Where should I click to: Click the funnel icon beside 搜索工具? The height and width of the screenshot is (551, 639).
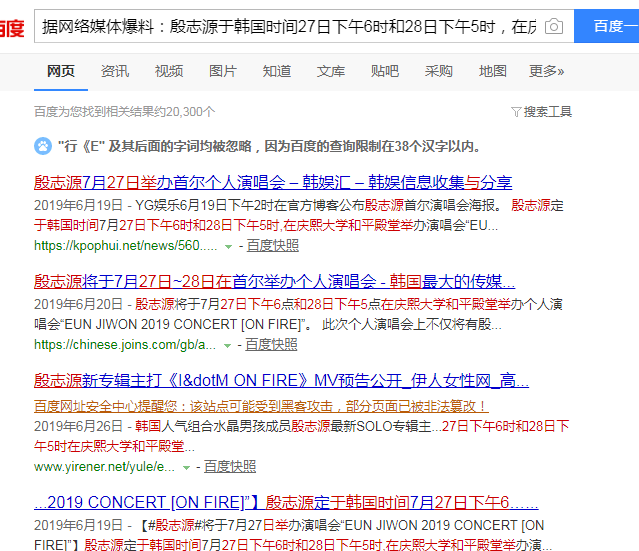516,112
